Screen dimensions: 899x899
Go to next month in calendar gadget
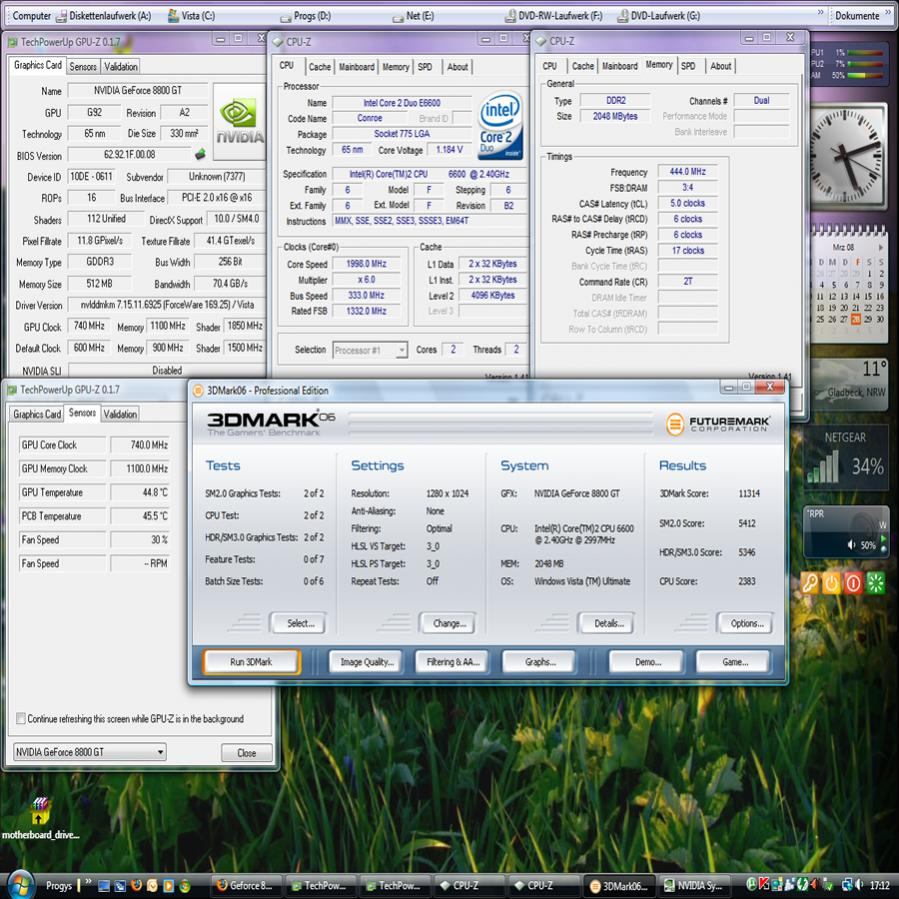881,247
